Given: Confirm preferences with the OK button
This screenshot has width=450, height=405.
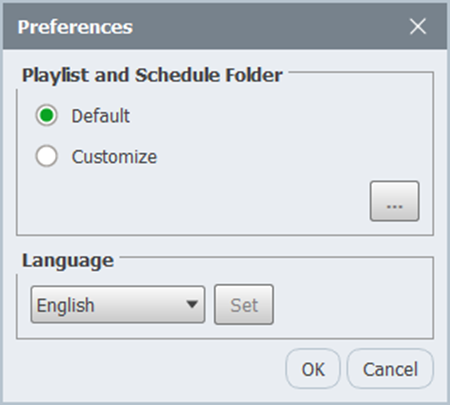Looking at the screenshot, I should tap(313, 369).
